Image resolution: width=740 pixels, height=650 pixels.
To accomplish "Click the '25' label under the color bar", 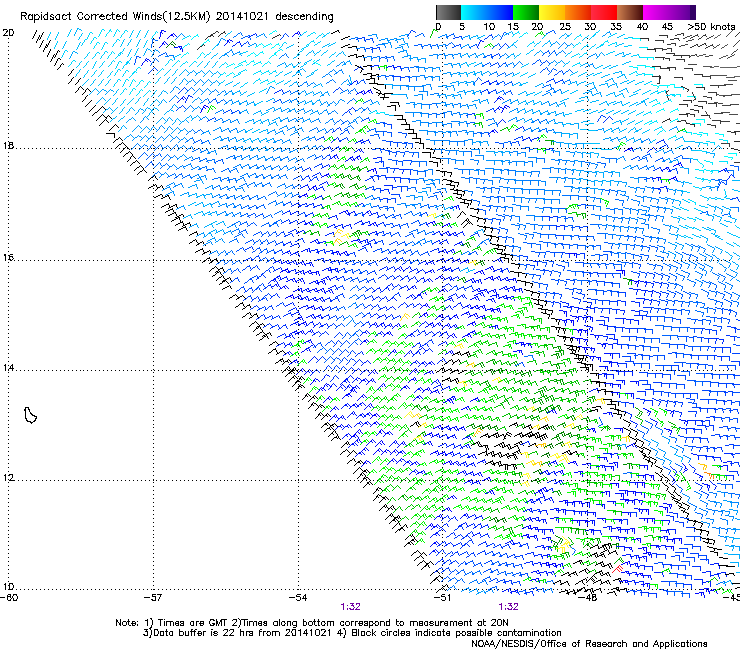I will 565,26.
